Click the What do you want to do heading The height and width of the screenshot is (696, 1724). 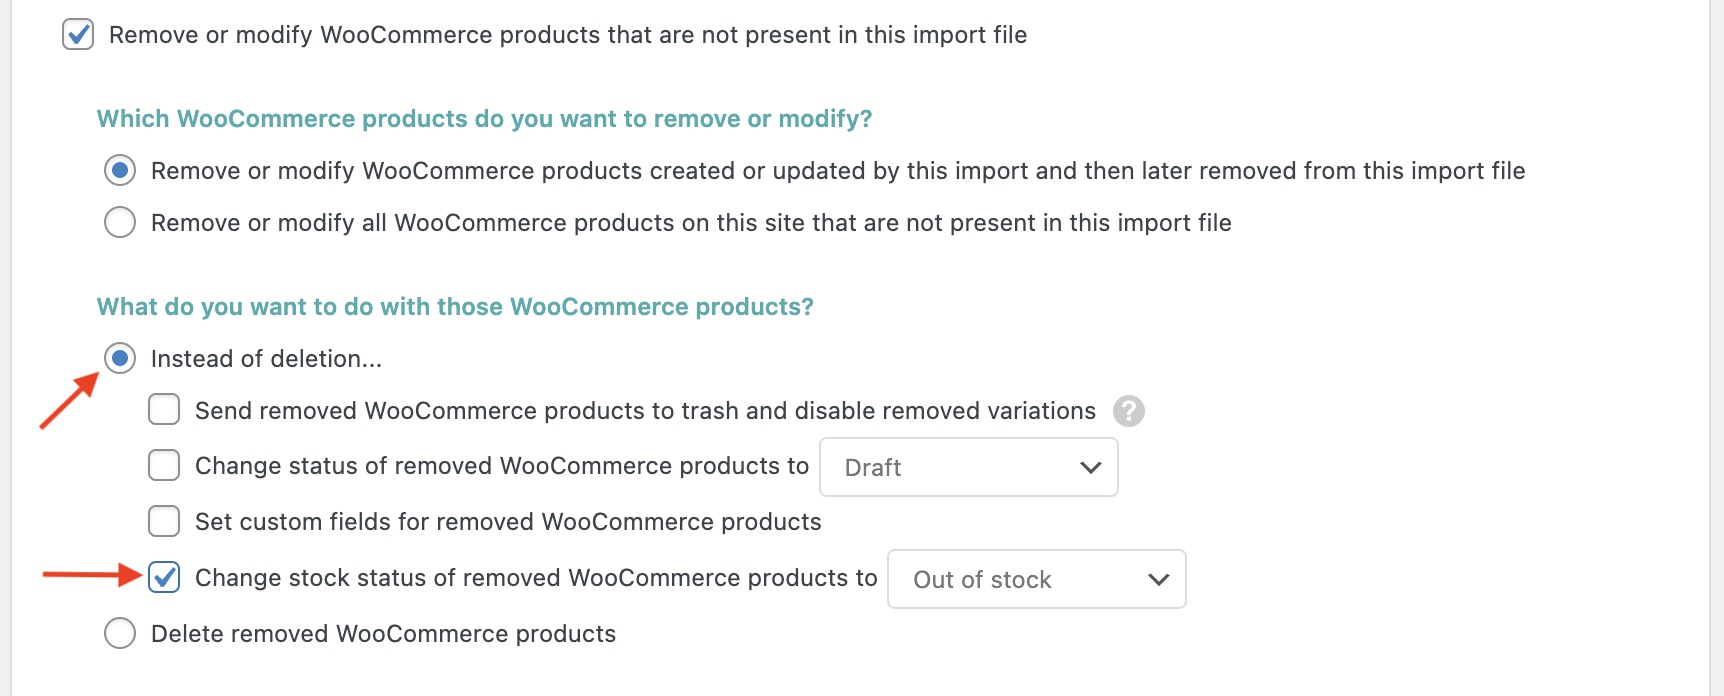(455, 307)
